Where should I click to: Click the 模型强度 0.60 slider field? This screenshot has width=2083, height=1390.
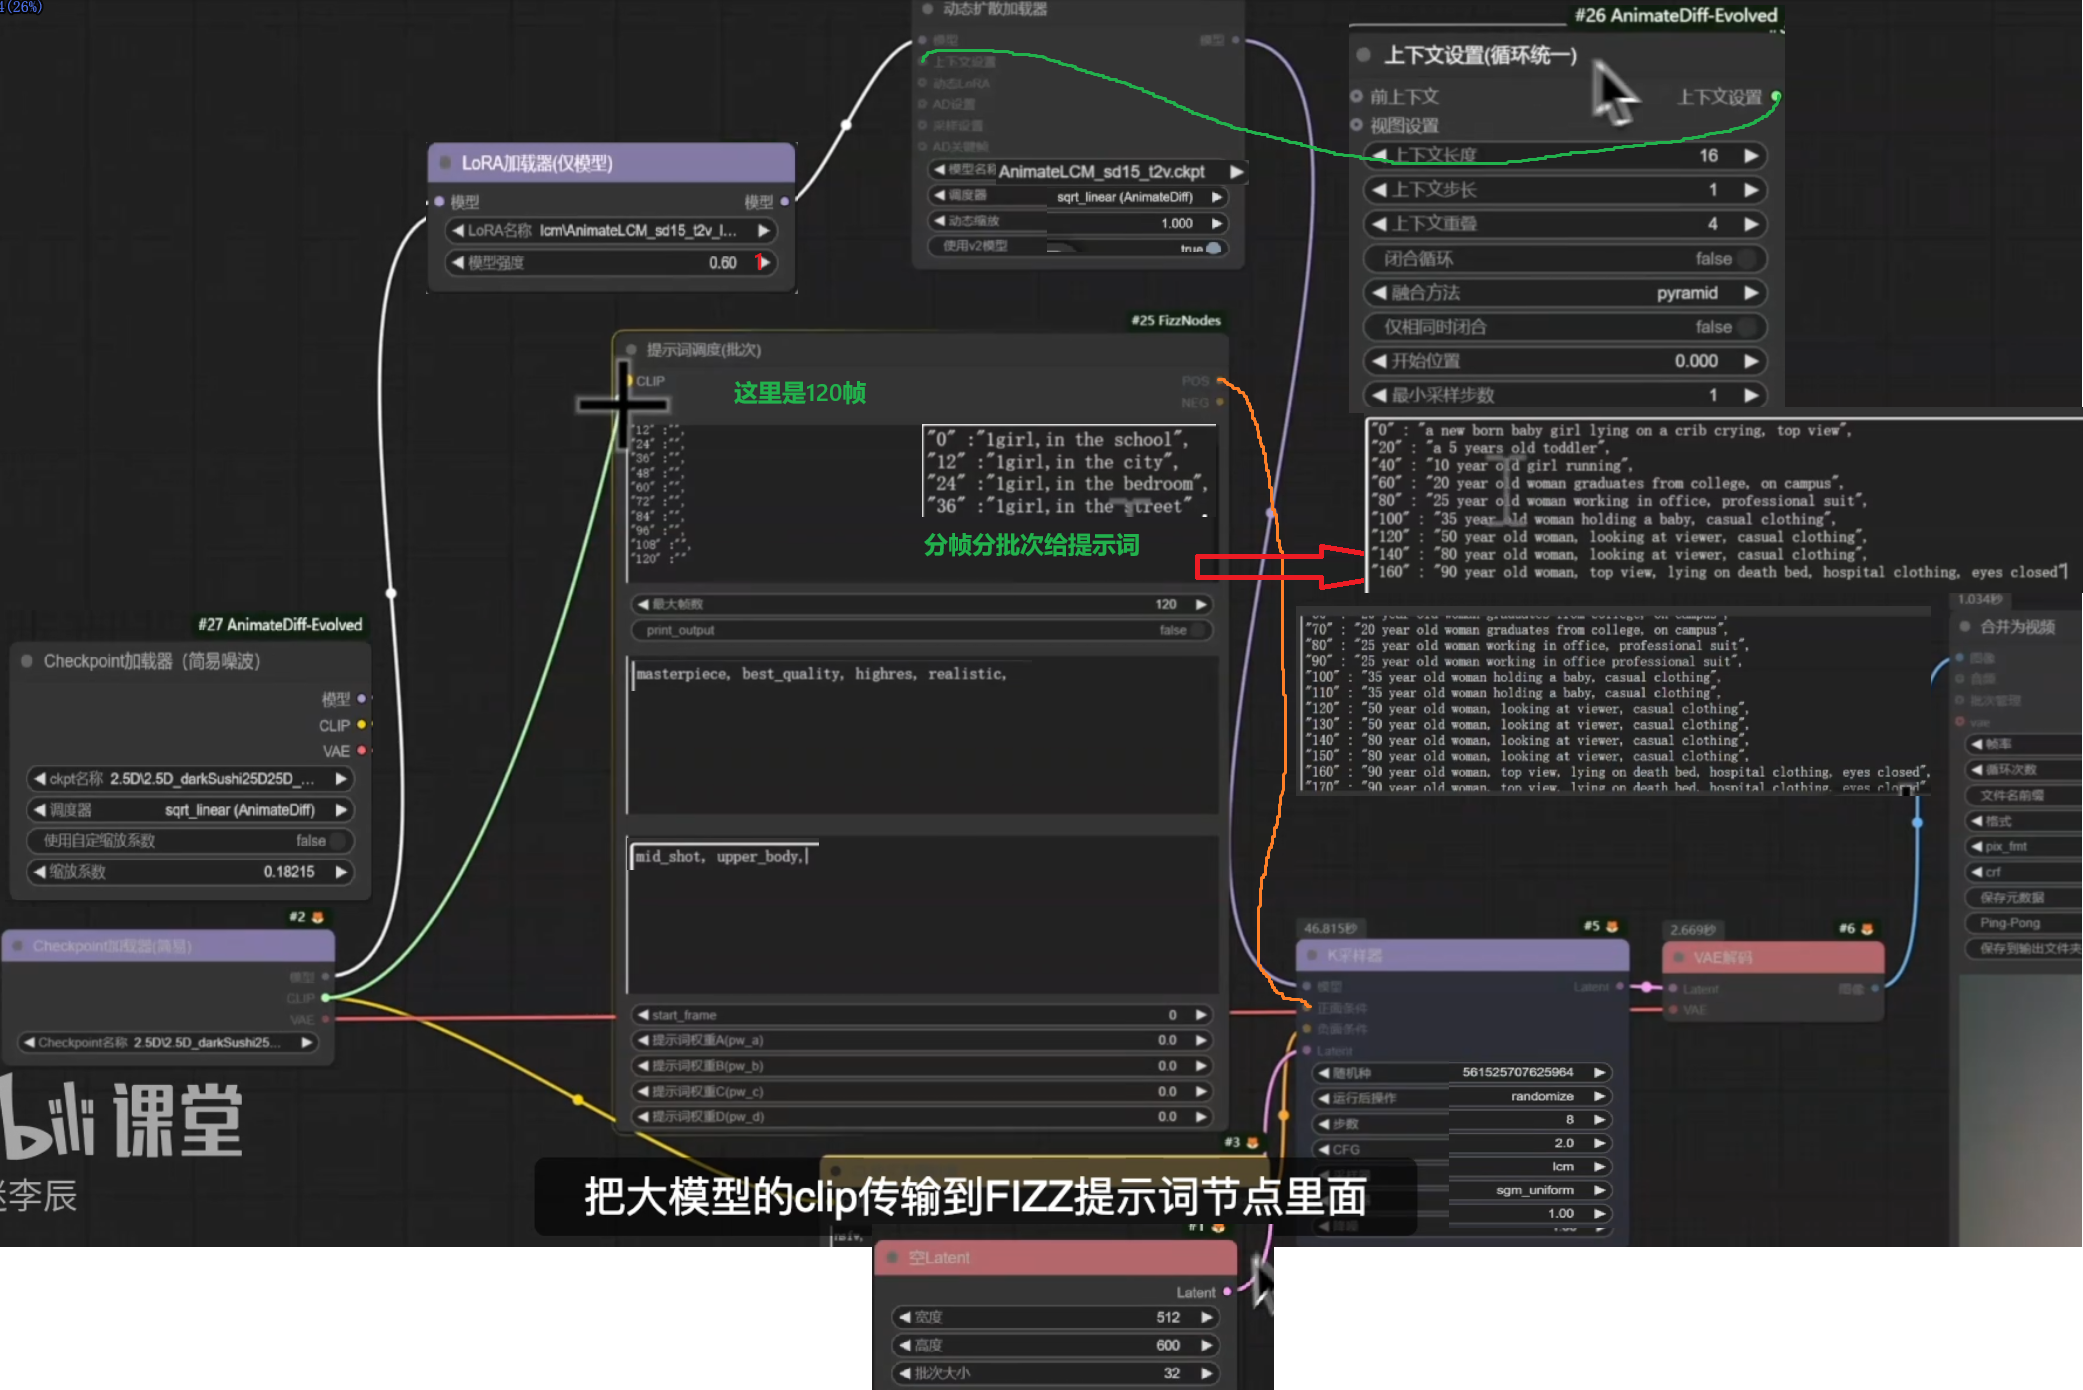610,263
